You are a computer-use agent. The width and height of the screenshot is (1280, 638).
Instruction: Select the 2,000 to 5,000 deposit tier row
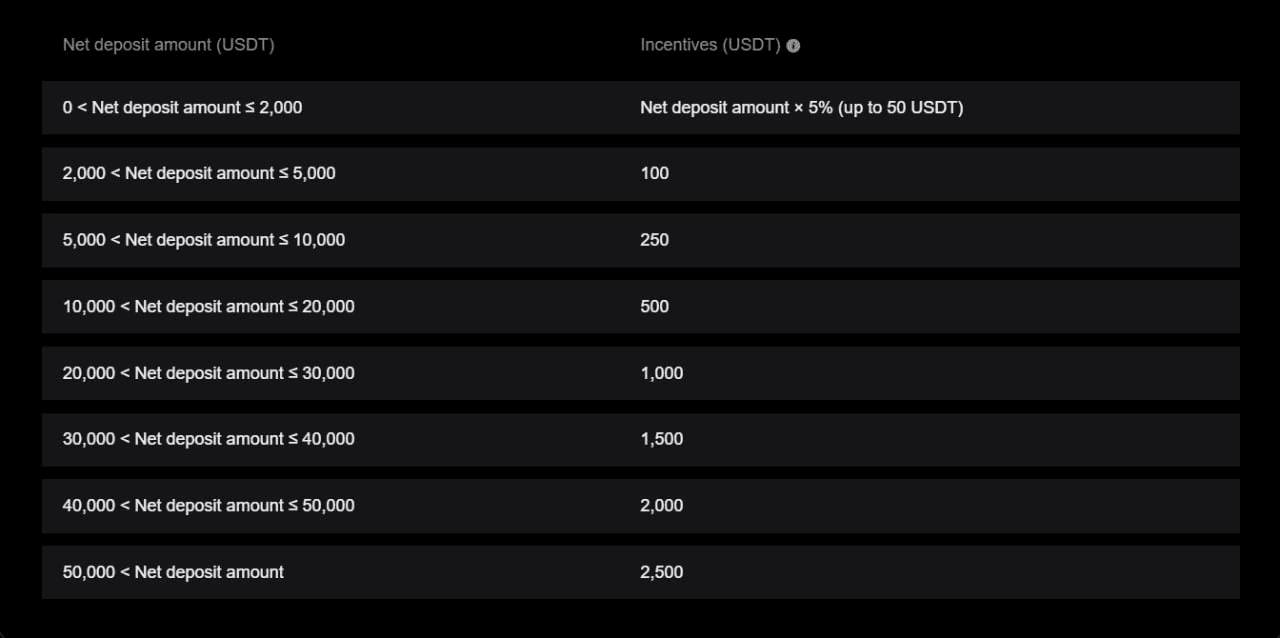pos(641,174)
